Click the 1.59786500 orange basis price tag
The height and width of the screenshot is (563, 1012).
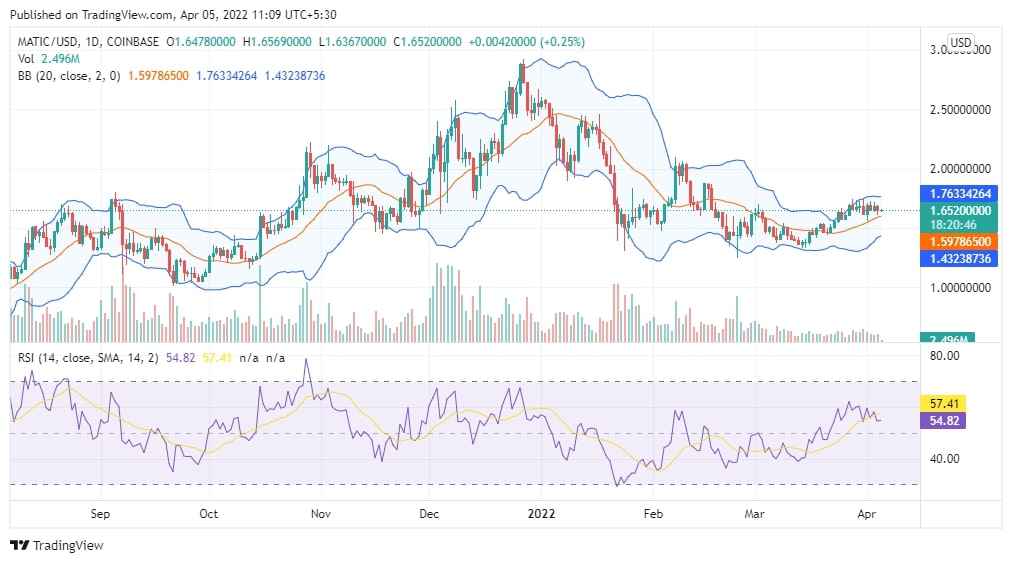point(959,241)
